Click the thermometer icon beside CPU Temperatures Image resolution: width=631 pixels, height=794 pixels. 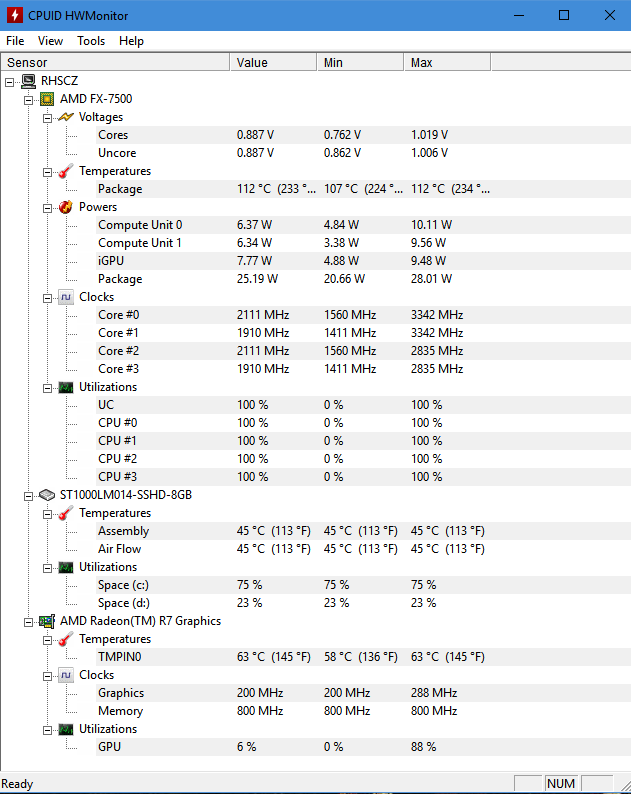66,171
